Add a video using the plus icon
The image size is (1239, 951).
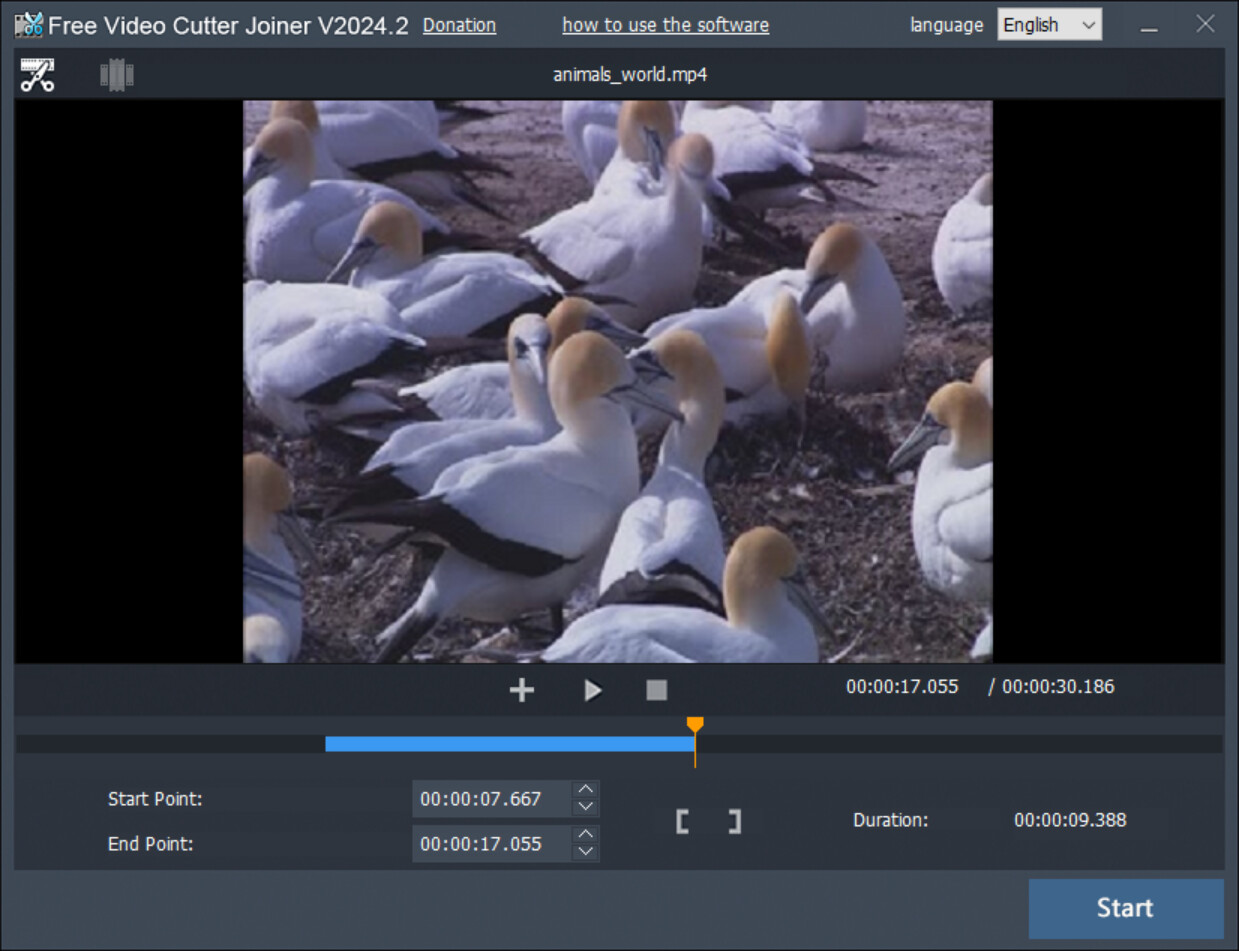[520, 689]
